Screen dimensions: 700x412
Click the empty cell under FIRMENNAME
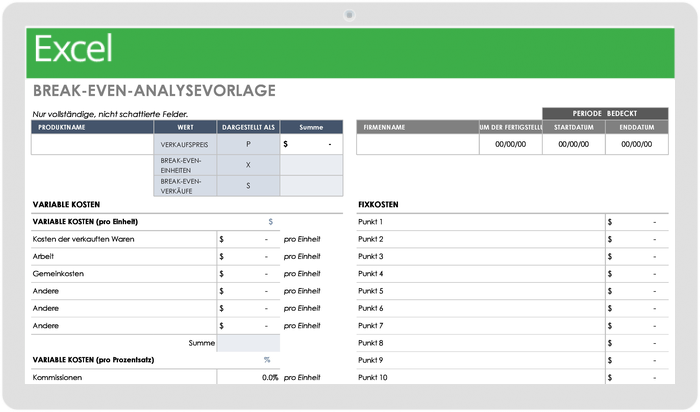[418, 145]
